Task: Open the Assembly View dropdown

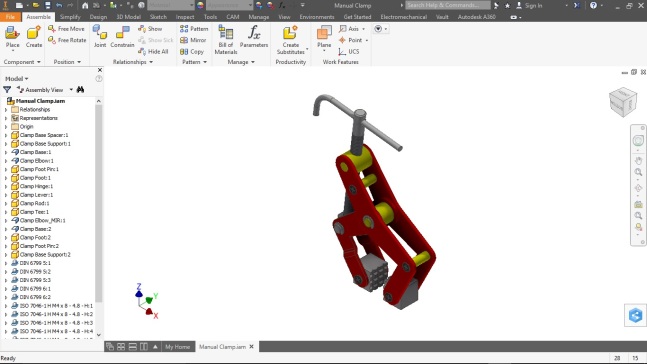Action: point(71,90)
